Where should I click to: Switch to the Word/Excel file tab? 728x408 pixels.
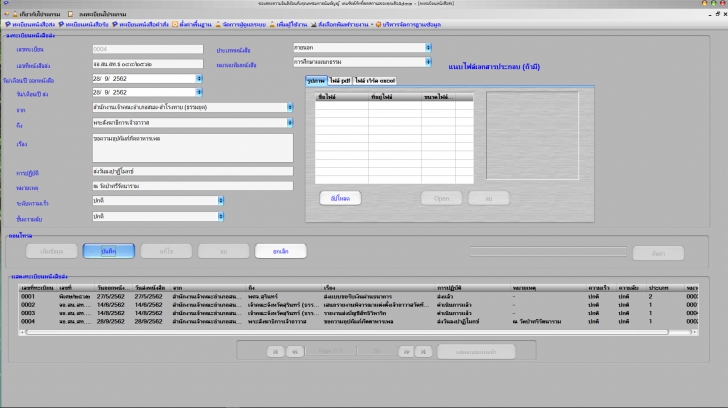coord(375,81)
